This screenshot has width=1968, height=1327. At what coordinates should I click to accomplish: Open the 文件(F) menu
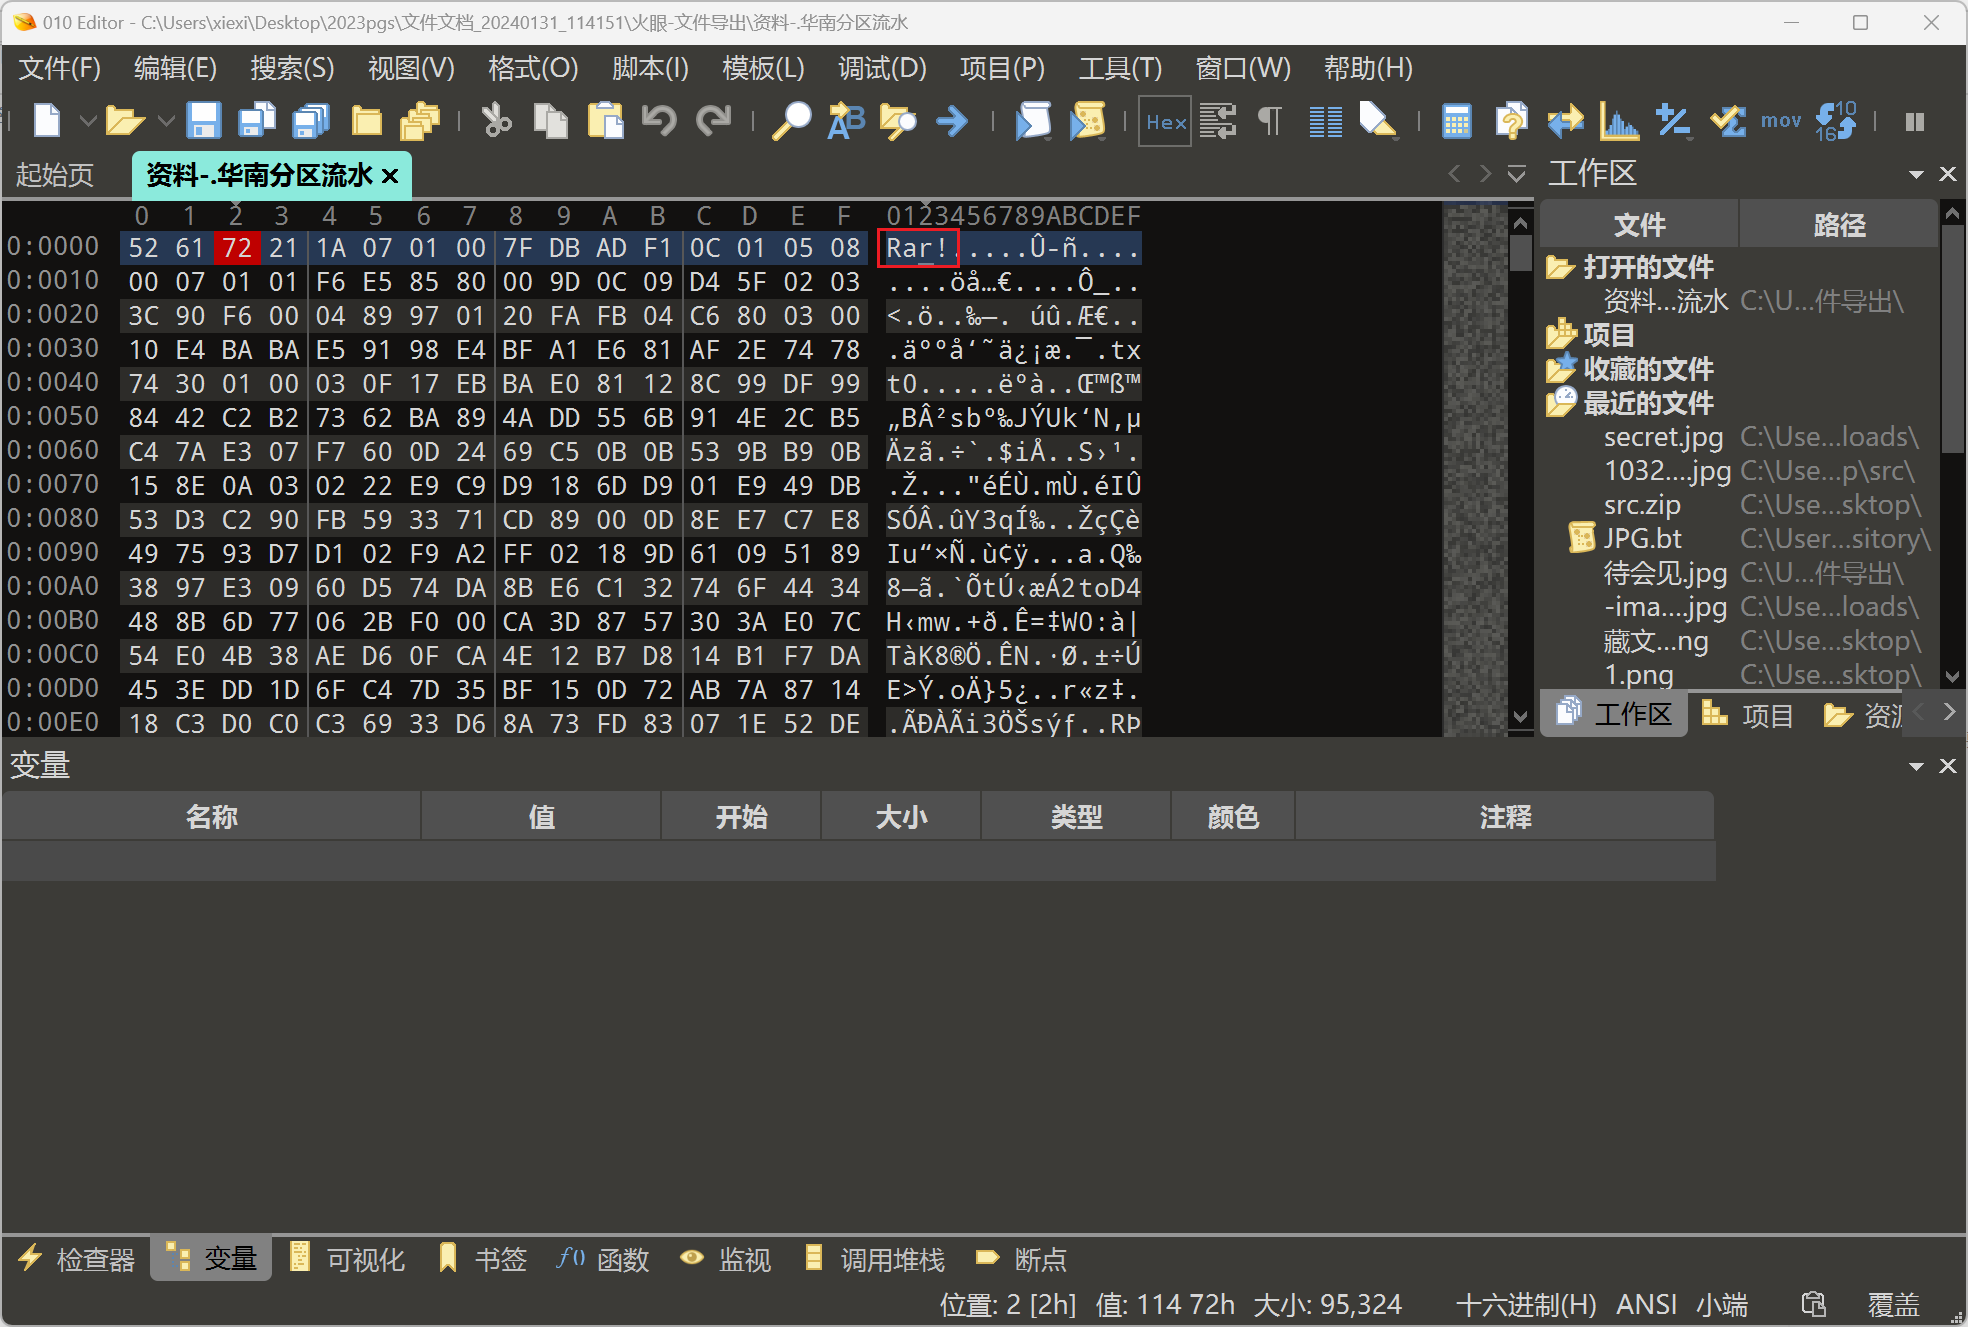point(60,68)
